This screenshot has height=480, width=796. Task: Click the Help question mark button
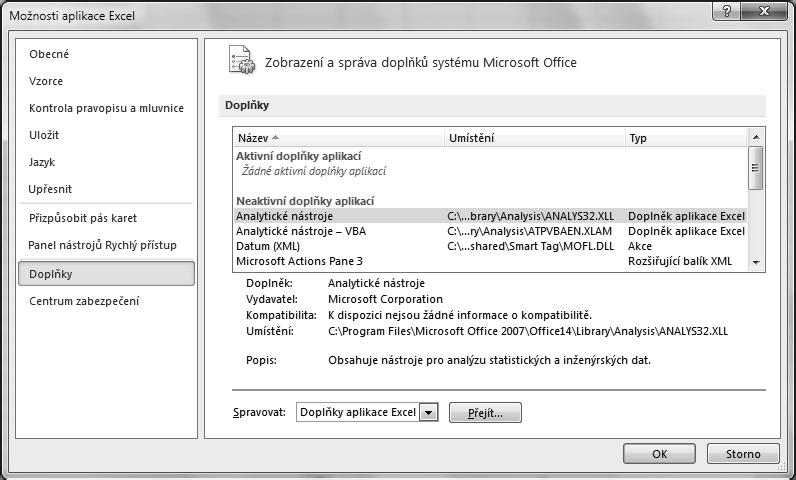727,11
